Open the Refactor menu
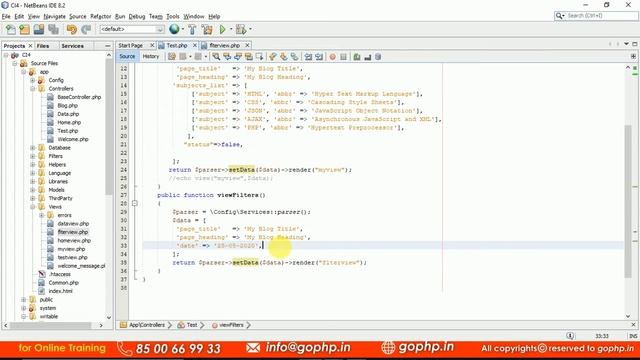Screen dimensions: 640x360 [100, 16]
